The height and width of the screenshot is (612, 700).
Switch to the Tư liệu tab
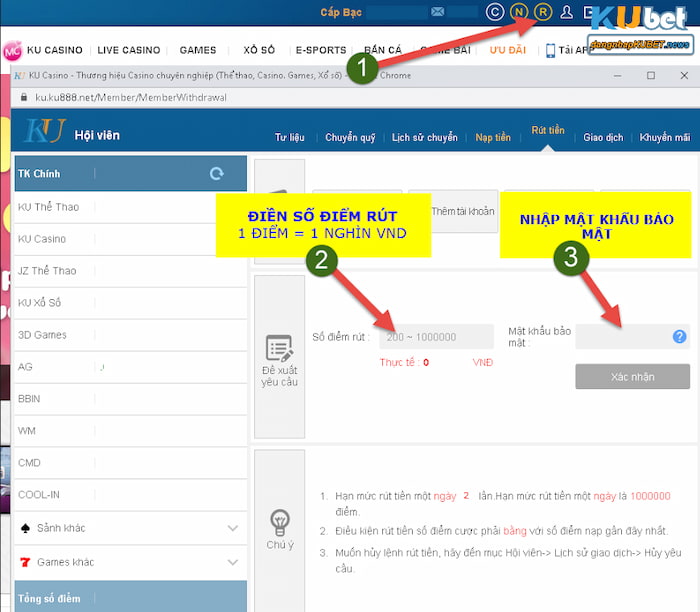(290, 137)
